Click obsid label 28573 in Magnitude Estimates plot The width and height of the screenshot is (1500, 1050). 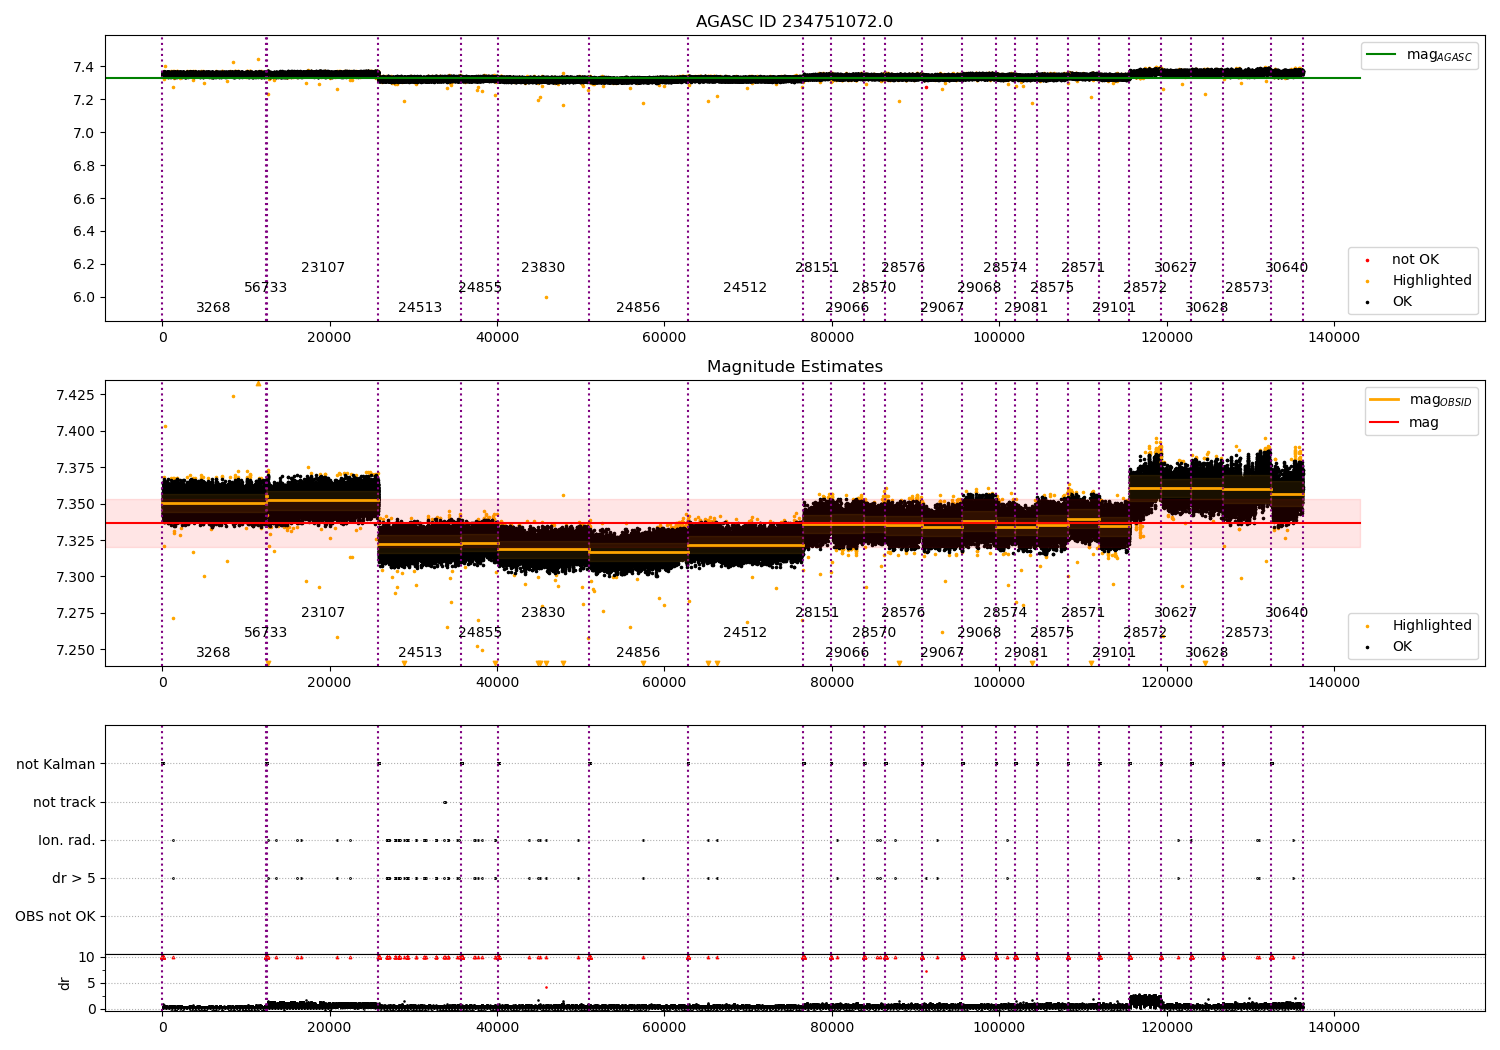pos(1247,633)
